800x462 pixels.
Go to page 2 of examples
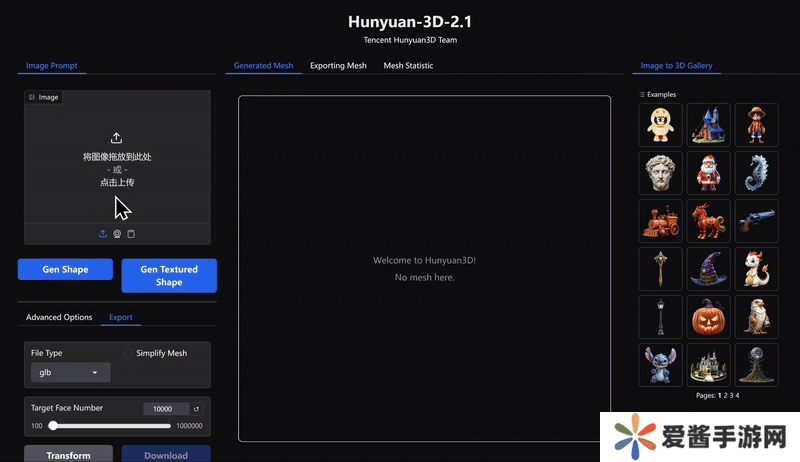[x=725, y=396]
